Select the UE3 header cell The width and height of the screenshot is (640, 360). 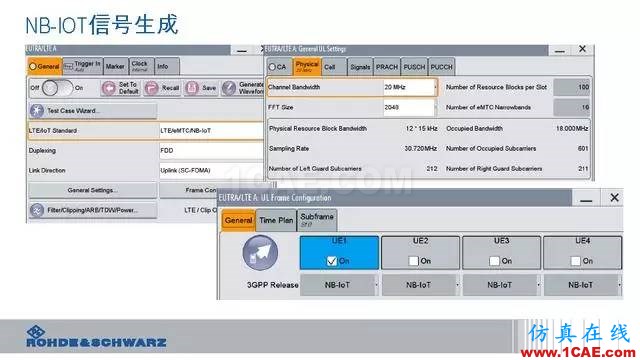[x=502, y=253]
